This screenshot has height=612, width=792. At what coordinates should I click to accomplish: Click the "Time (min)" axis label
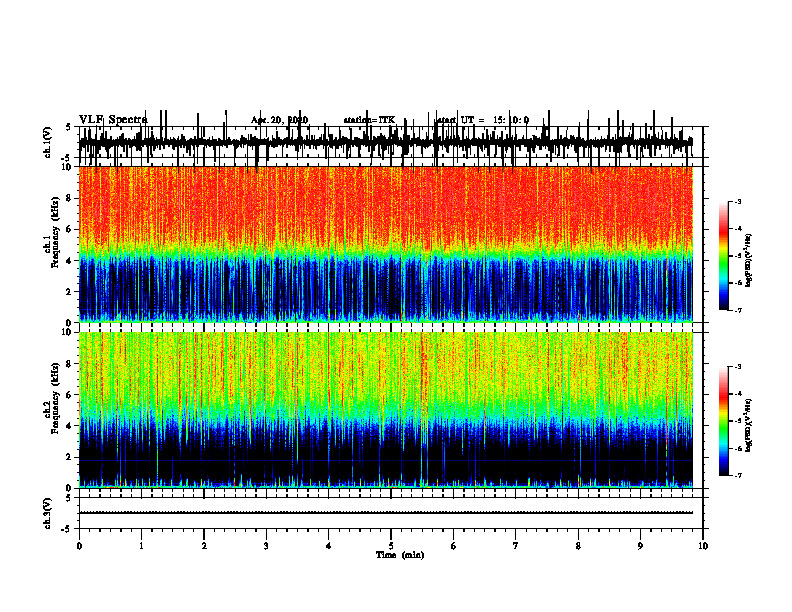pyautogui.click(x=400, y=555)
